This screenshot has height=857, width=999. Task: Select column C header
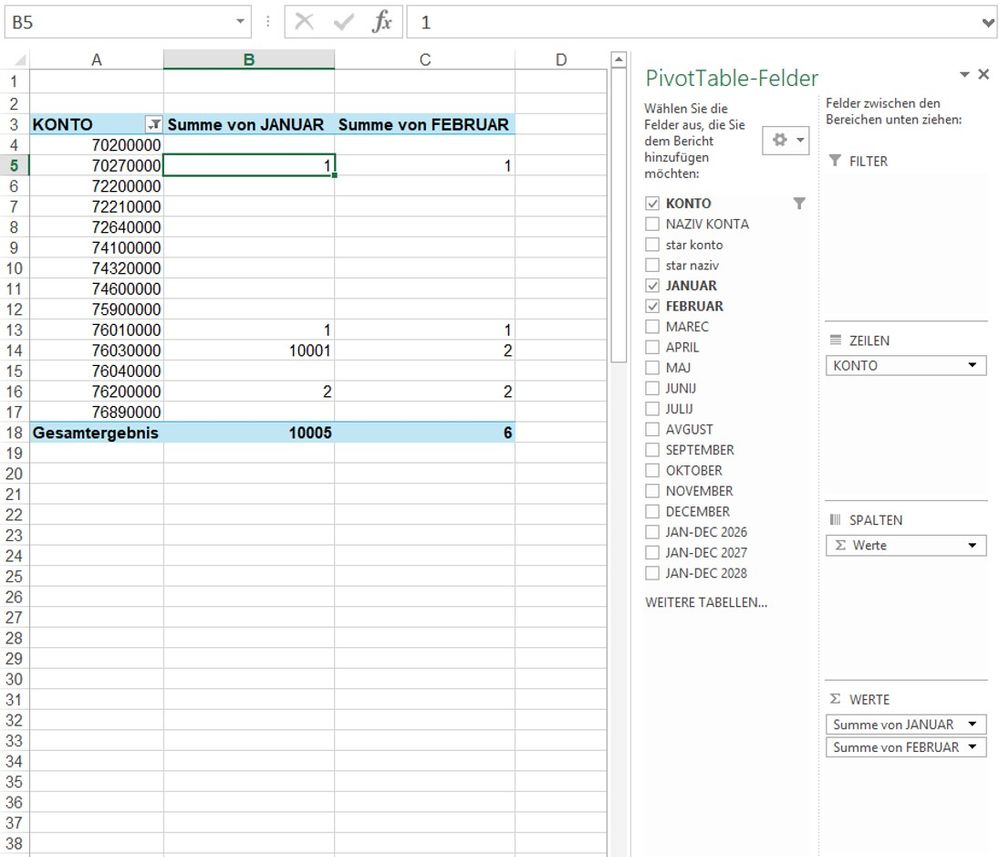(x=425, y=60)
